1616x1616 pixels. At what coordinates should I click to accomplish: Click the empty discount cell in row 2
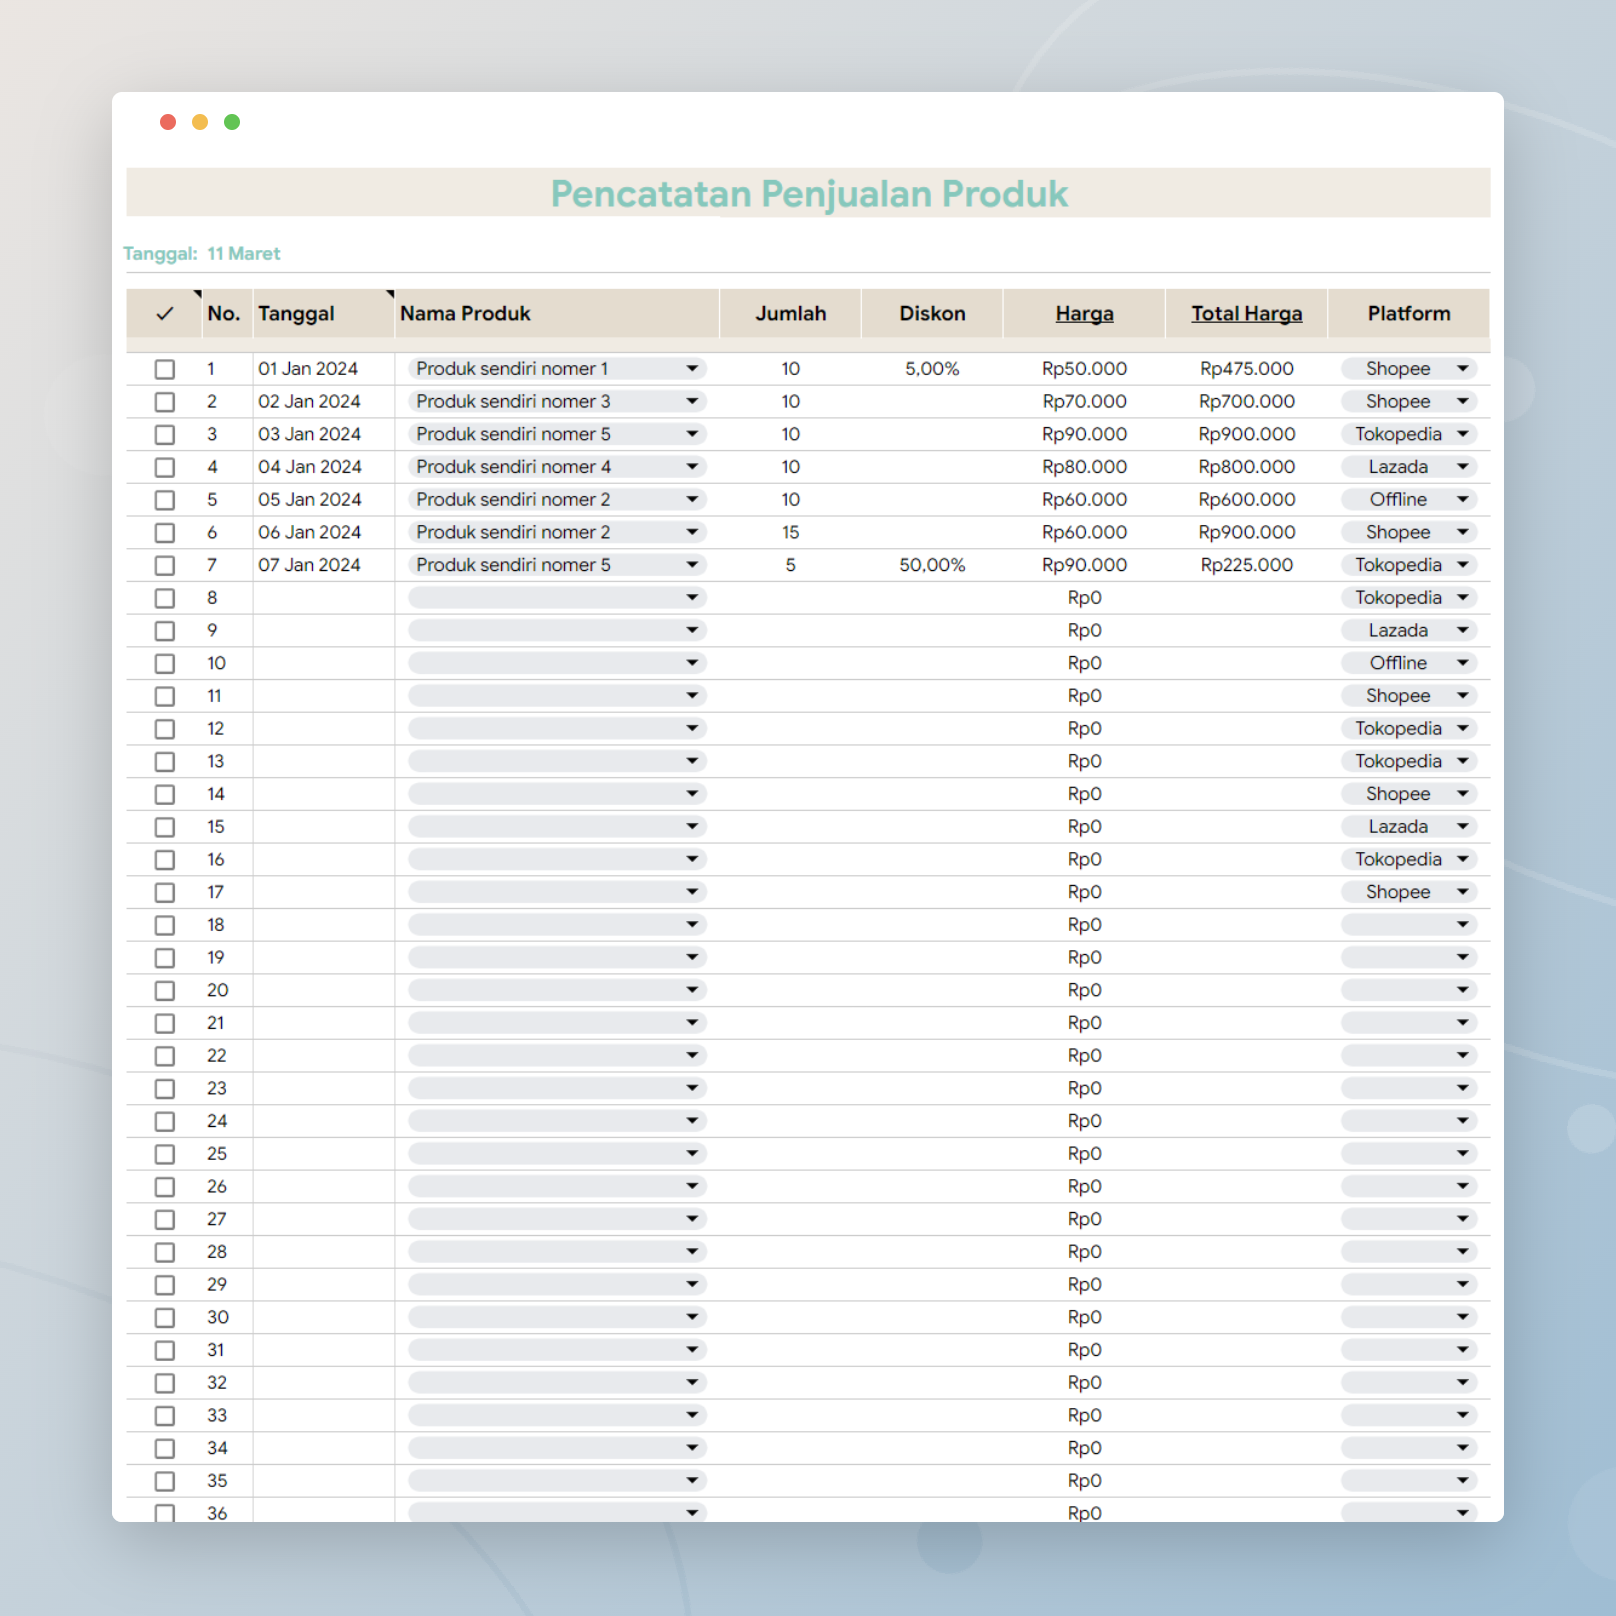[932, 402]
